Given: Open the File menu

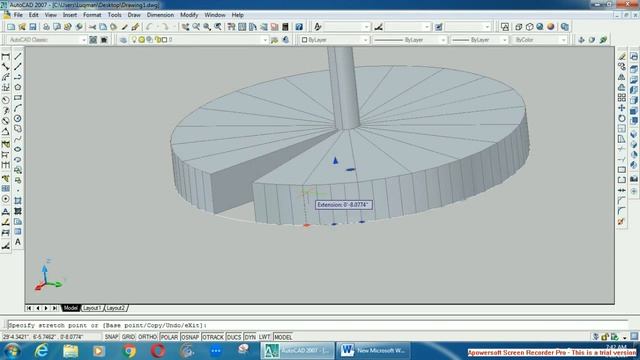Looking at the screenshot, I should (x=18, y=15).
